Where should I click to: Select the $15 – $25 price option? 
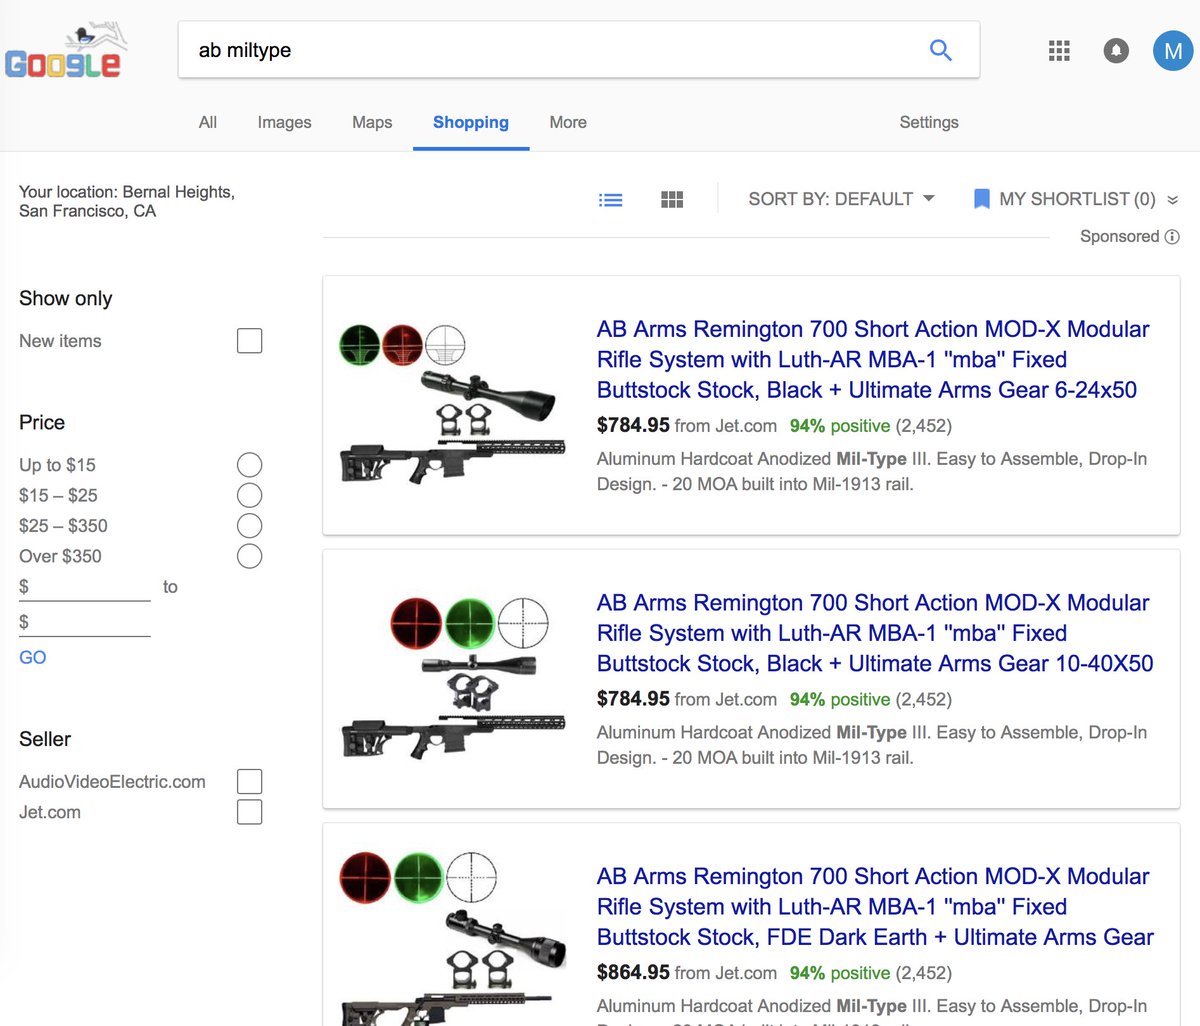250,495
